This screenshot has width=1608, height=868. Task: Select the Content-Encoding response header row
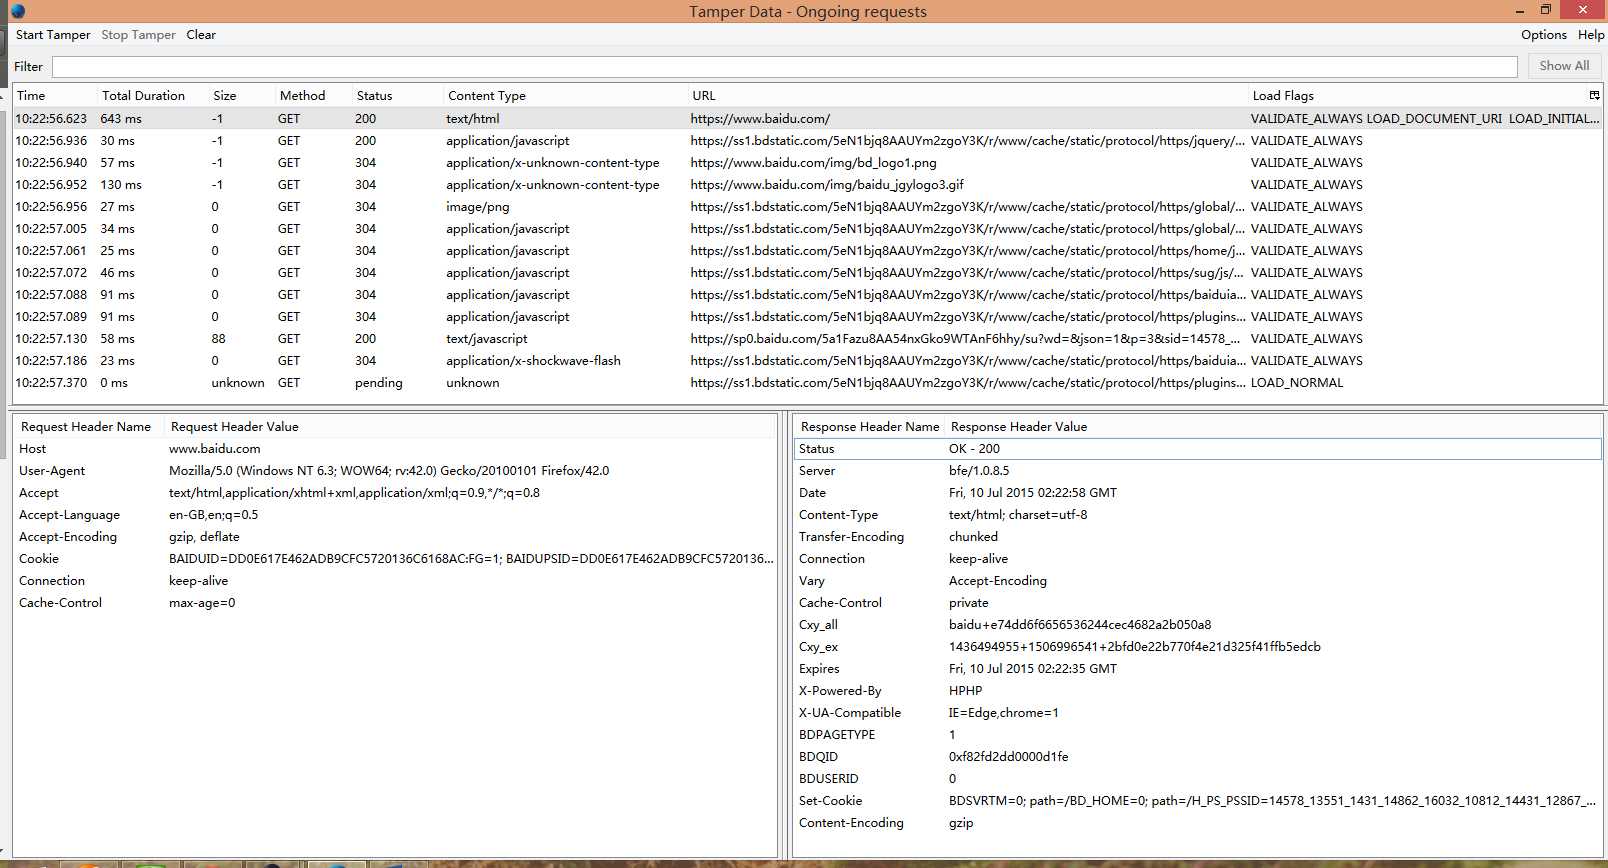tap(1198, 823)
